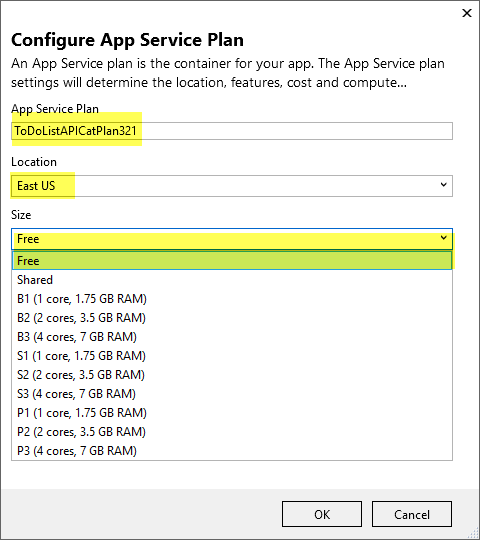The width and height of the screenshot is (480, 540).
Task: Pick S2 (2 cores, 3.5 GB RAM)
Action: 232,374
